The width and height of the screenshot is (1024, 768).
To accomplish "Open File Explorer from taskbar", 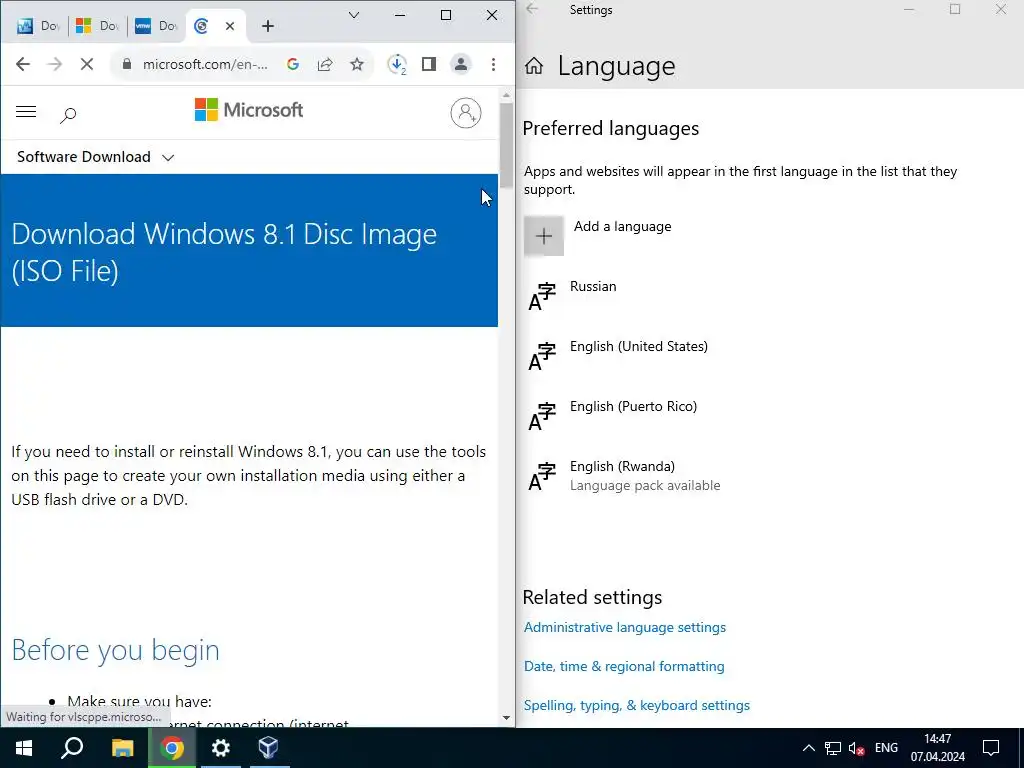I will pos(122,748).
